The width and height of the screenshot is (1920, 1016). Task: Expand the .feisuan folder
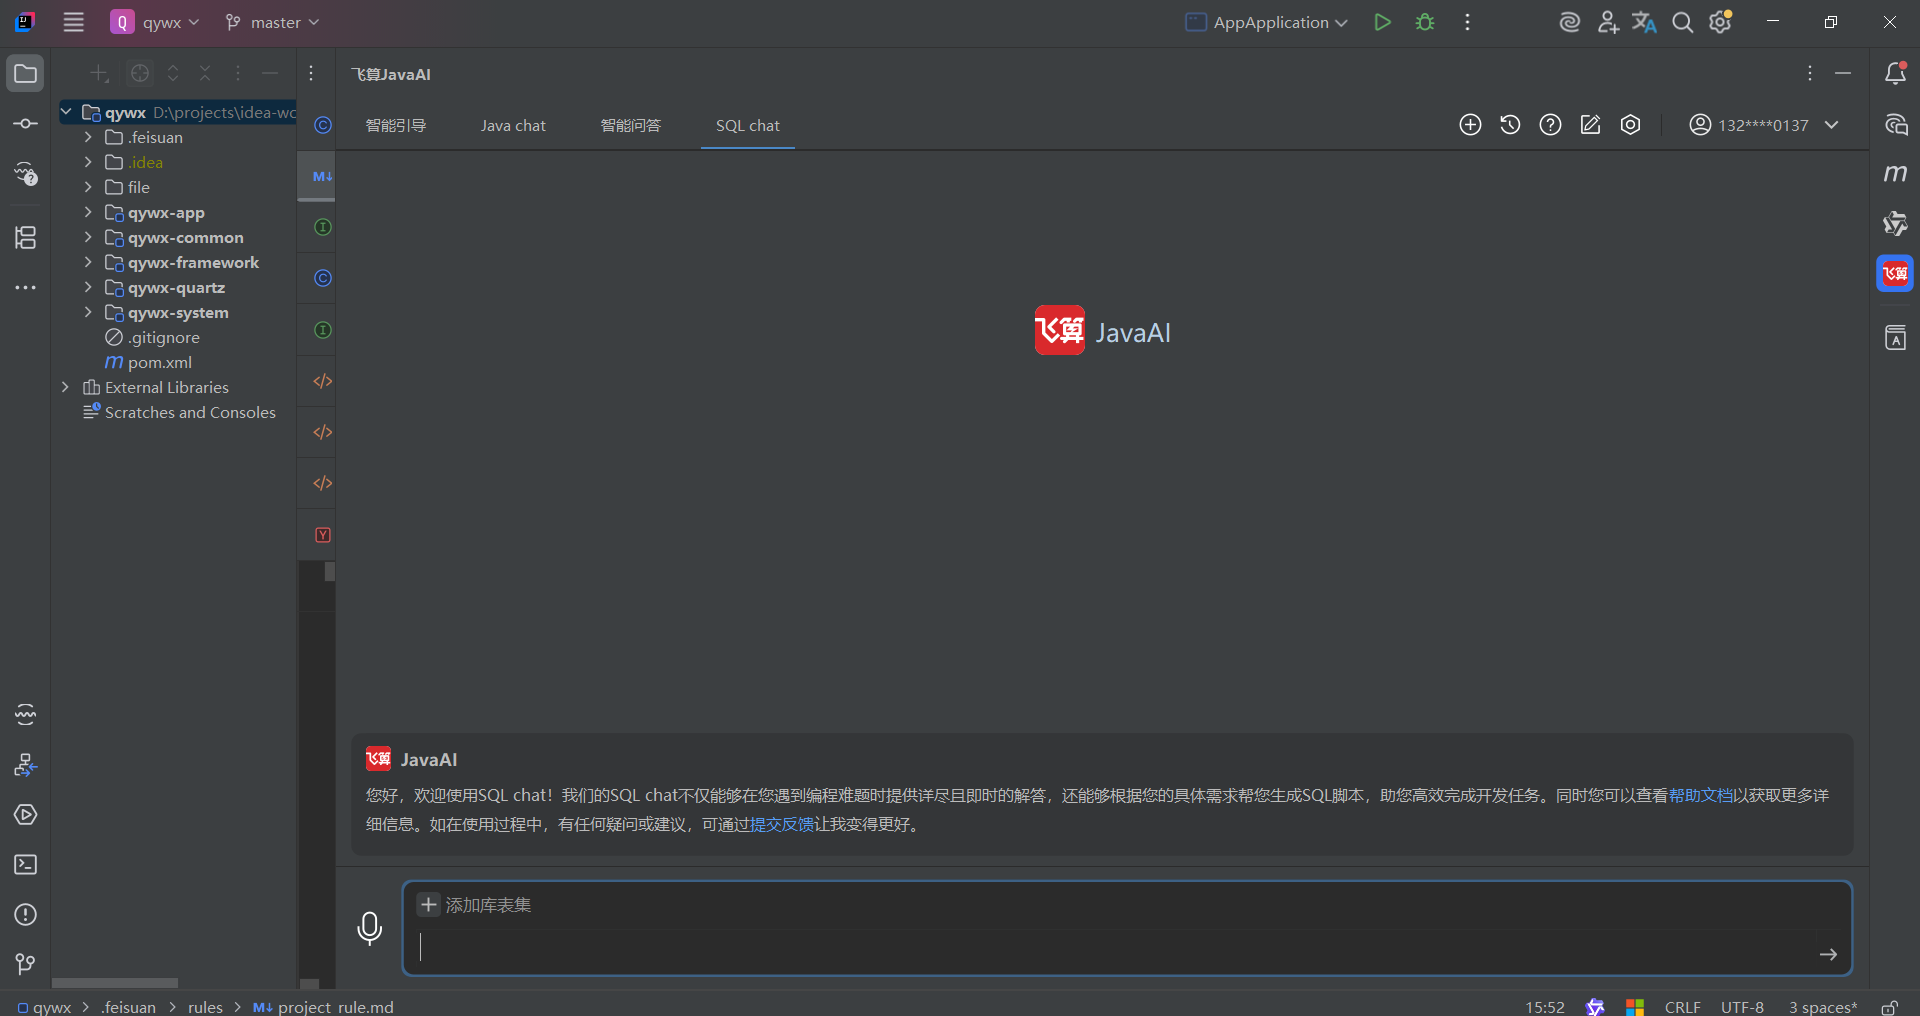[88, 137]
